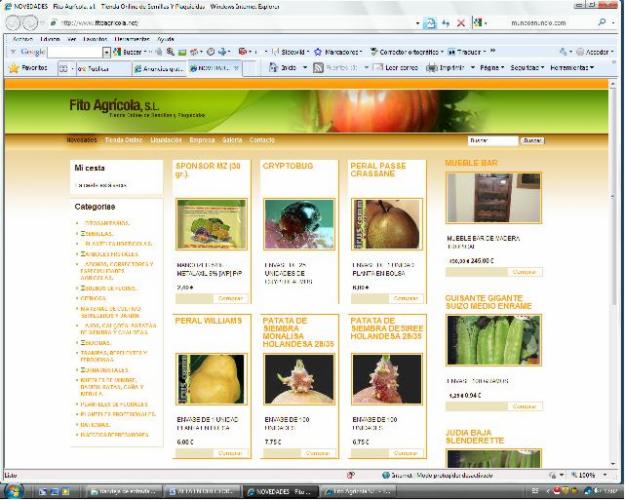Open the Página dropdown menu

pyautogui.click(x=492, y=68)
